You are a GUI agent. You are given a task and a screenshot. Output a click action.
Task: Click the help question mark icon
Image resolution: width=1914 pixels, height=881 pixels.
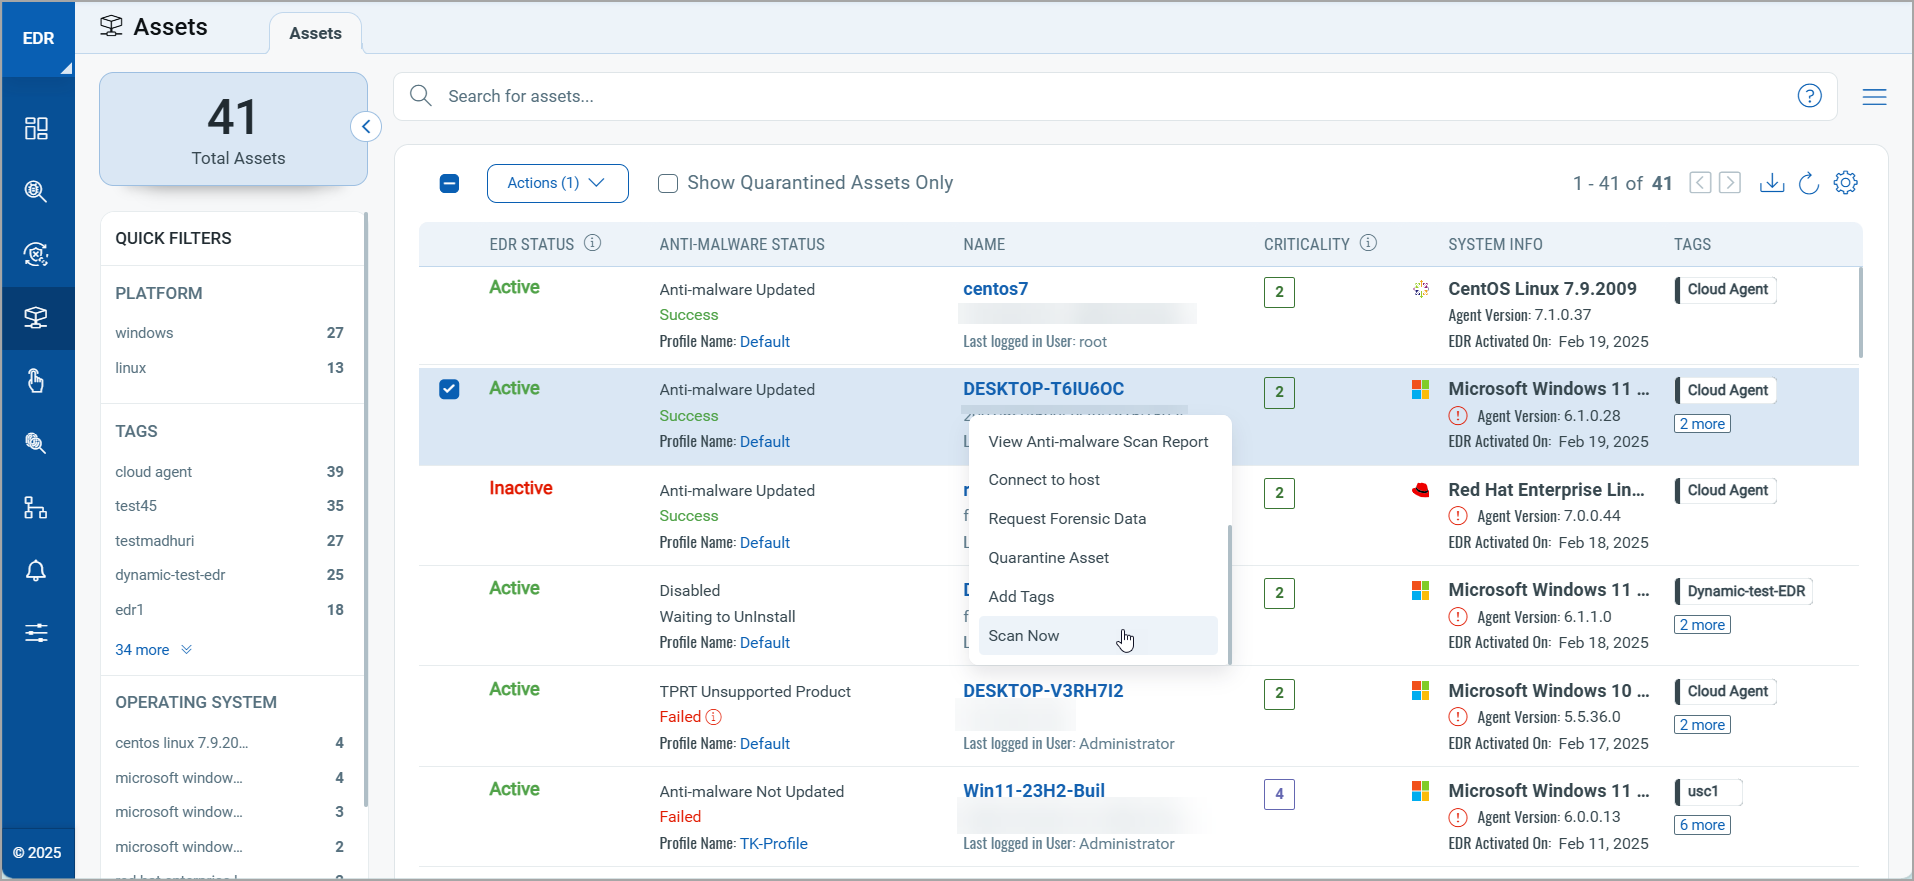click(1809, 96)
